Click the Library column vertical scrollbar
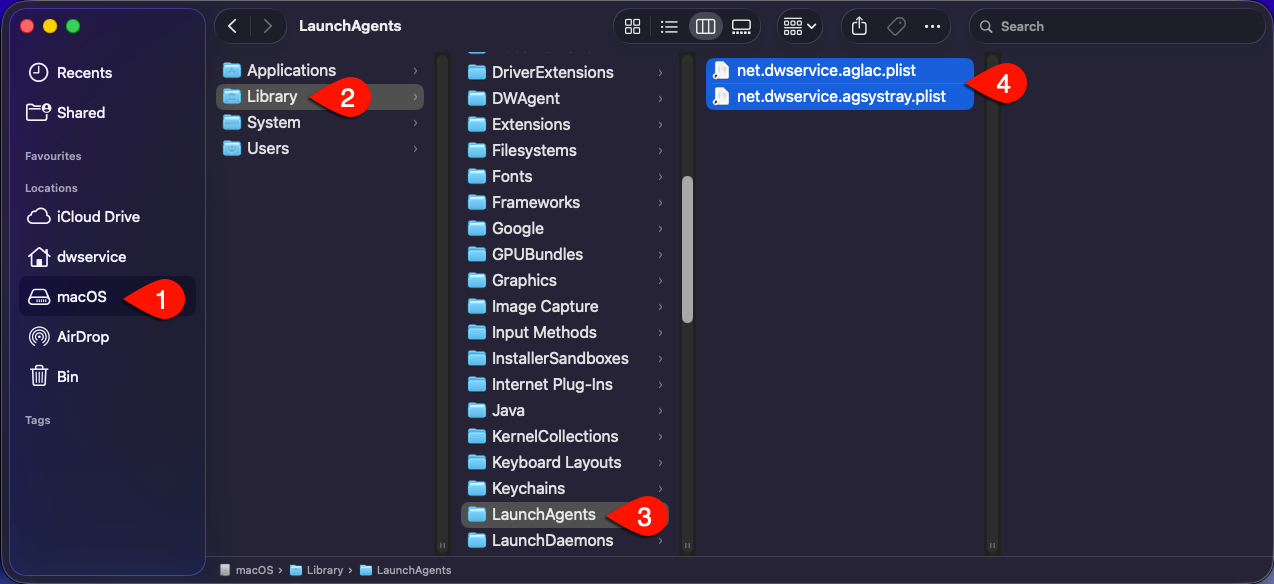This screenshot has height=584, width=1274. (687, 249)
